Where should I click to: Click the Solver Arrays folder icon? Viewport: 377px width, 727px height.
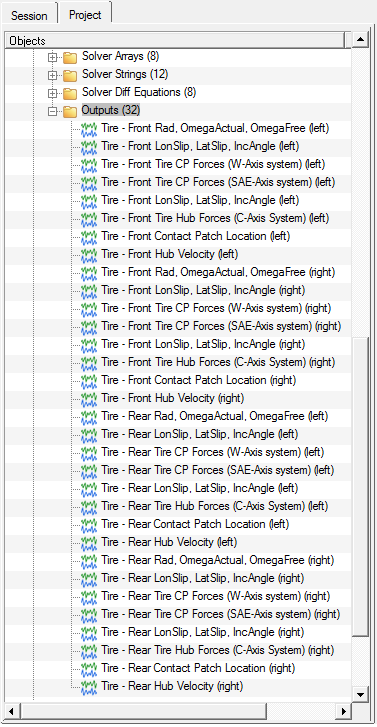point(70,57)
